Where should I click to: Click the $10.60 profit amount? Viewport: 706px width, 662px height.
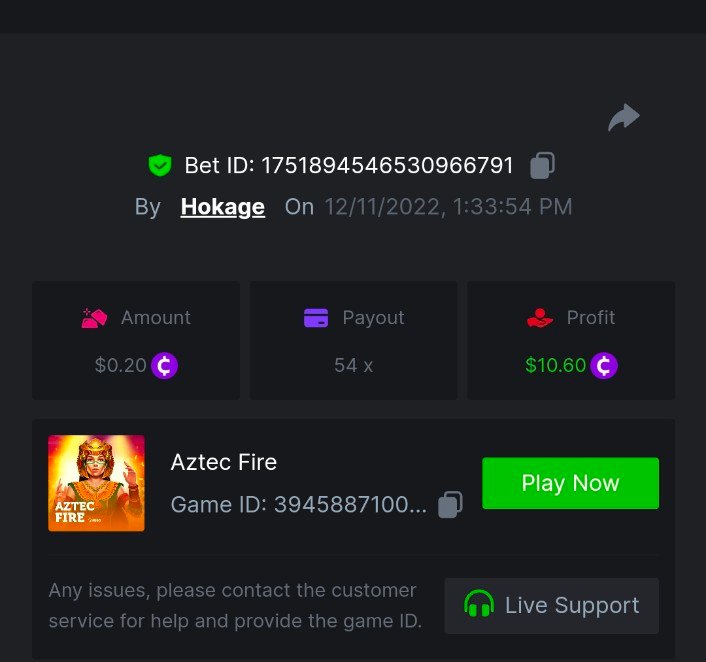[555, 366]
